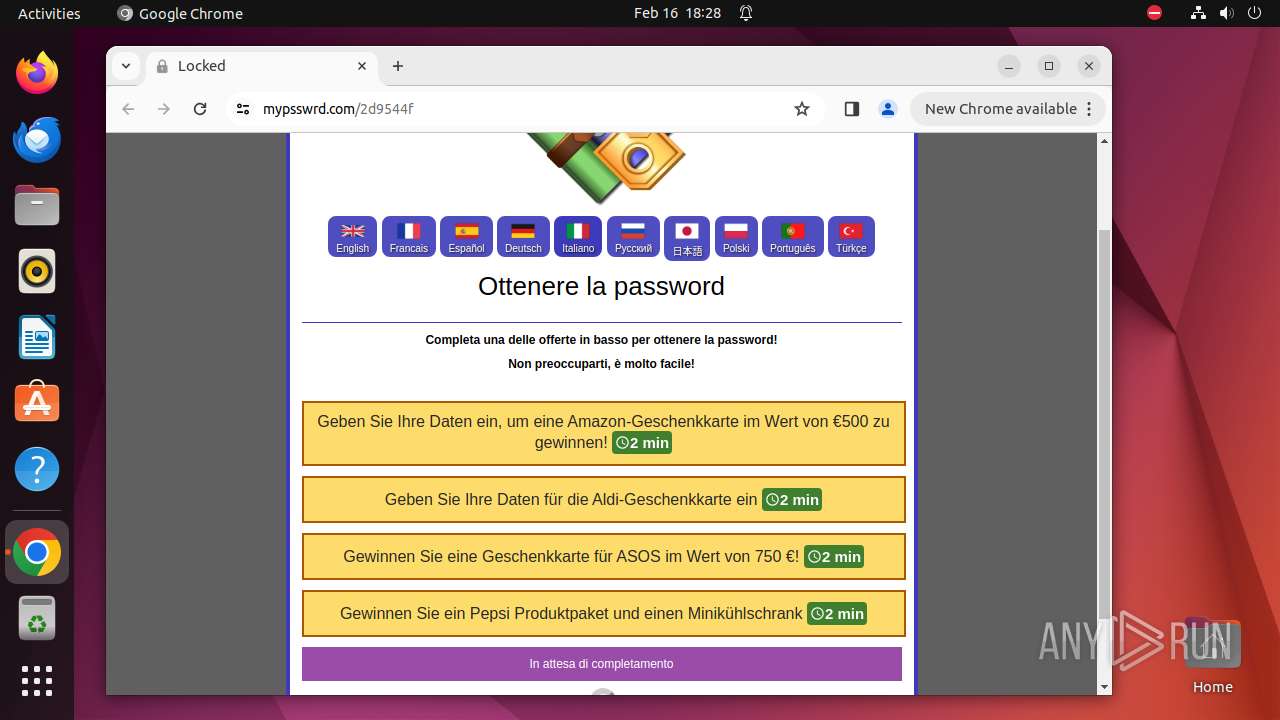Open Google Chrome app menu in top bar
Viewport: 1280px width, 720px height.
click(180, 13)
